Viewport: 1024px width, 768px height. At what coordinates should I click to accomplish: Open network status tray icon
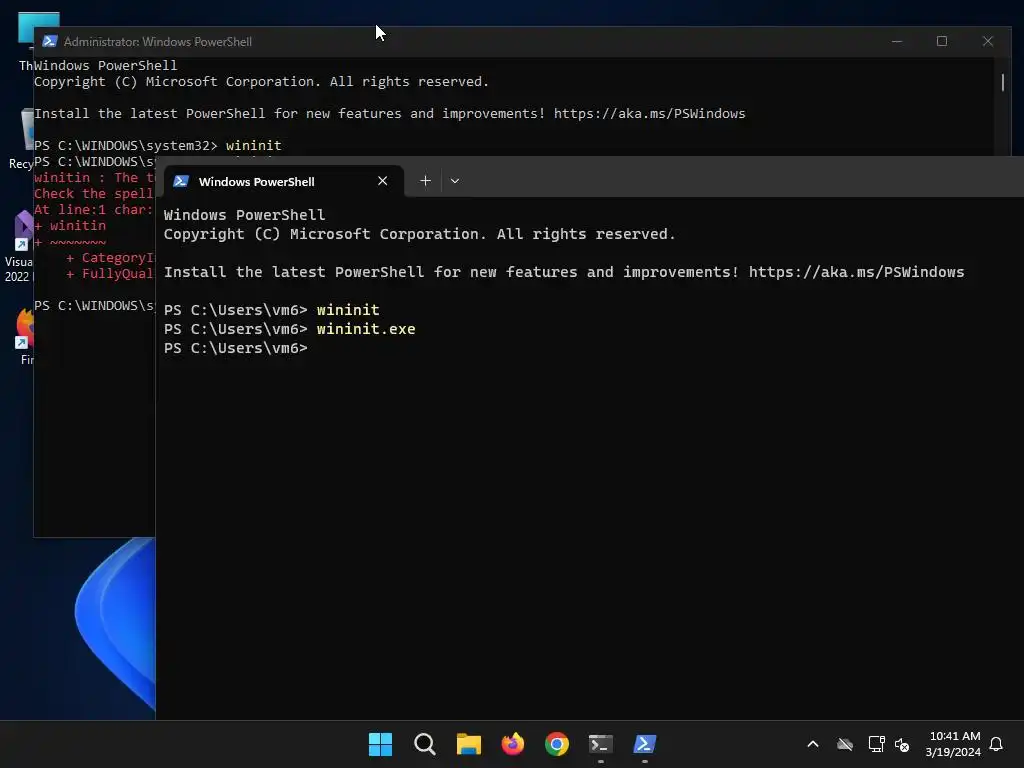[876, 744]
